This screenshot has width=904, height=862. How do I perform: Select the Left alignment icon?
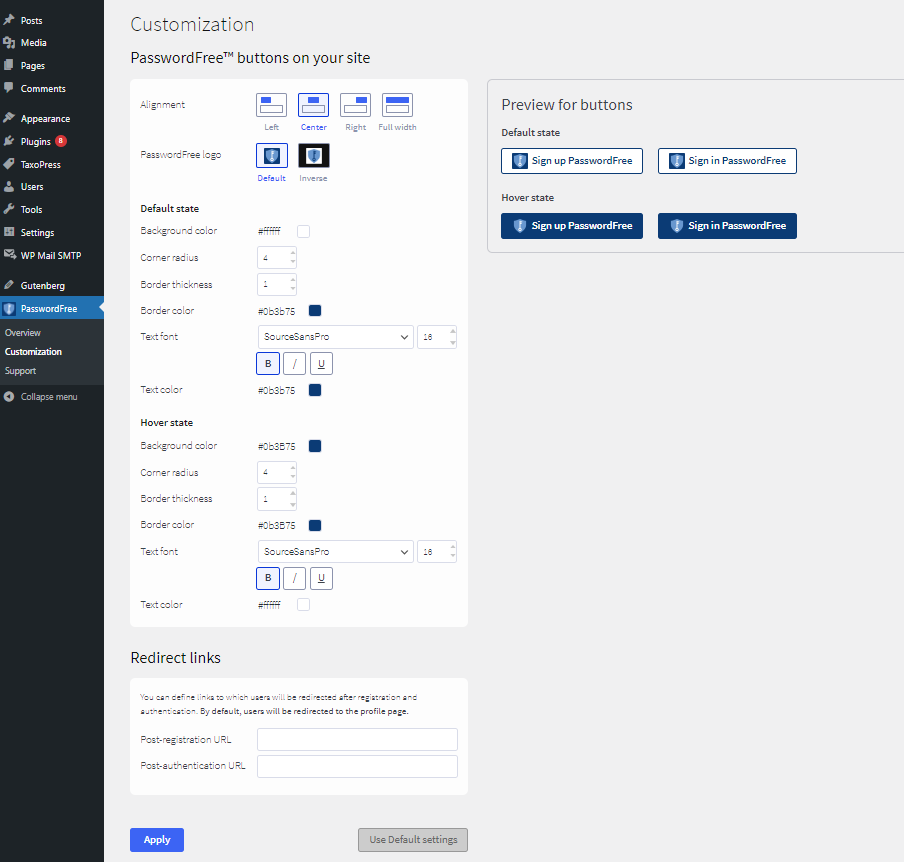point(271,105)
